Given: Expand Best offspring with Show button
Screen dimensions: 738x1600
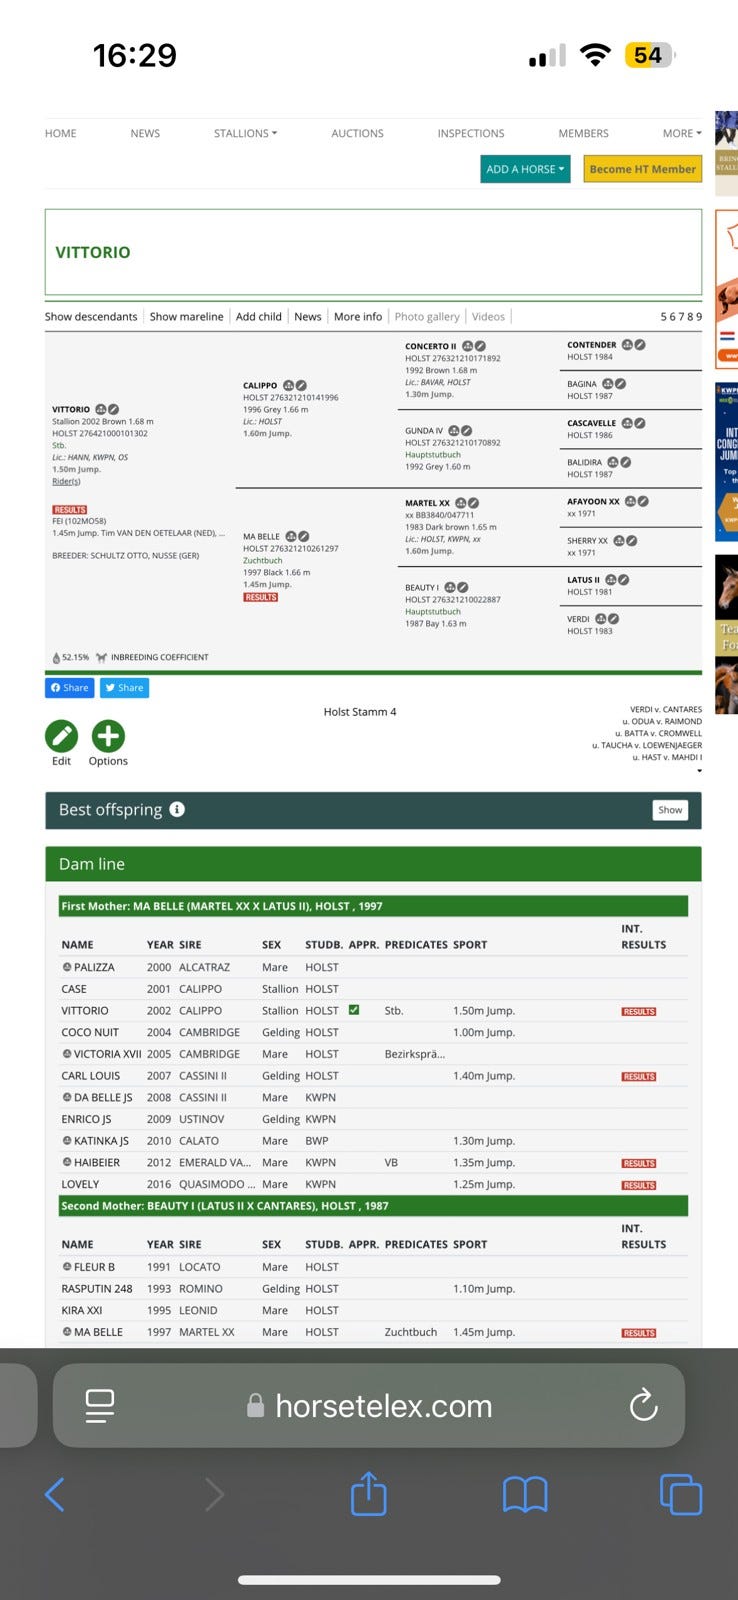Looking at the screenshot, I should click(x=670, y=810).
